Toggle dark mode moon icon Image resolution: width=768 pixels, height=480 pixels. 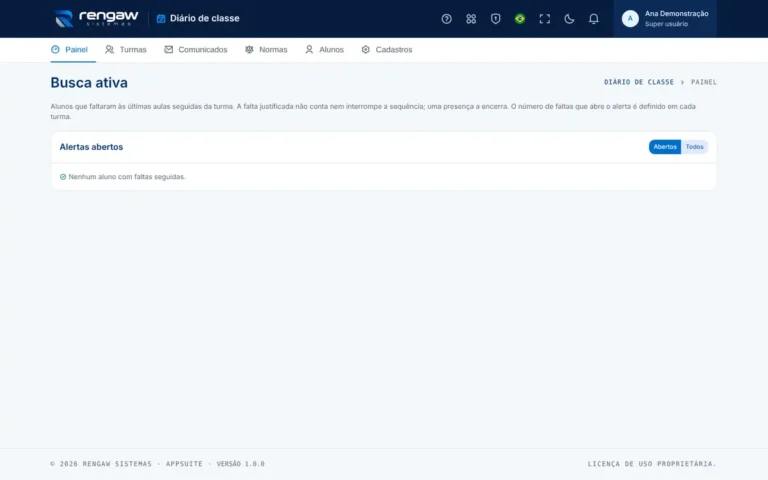[569, 19]
